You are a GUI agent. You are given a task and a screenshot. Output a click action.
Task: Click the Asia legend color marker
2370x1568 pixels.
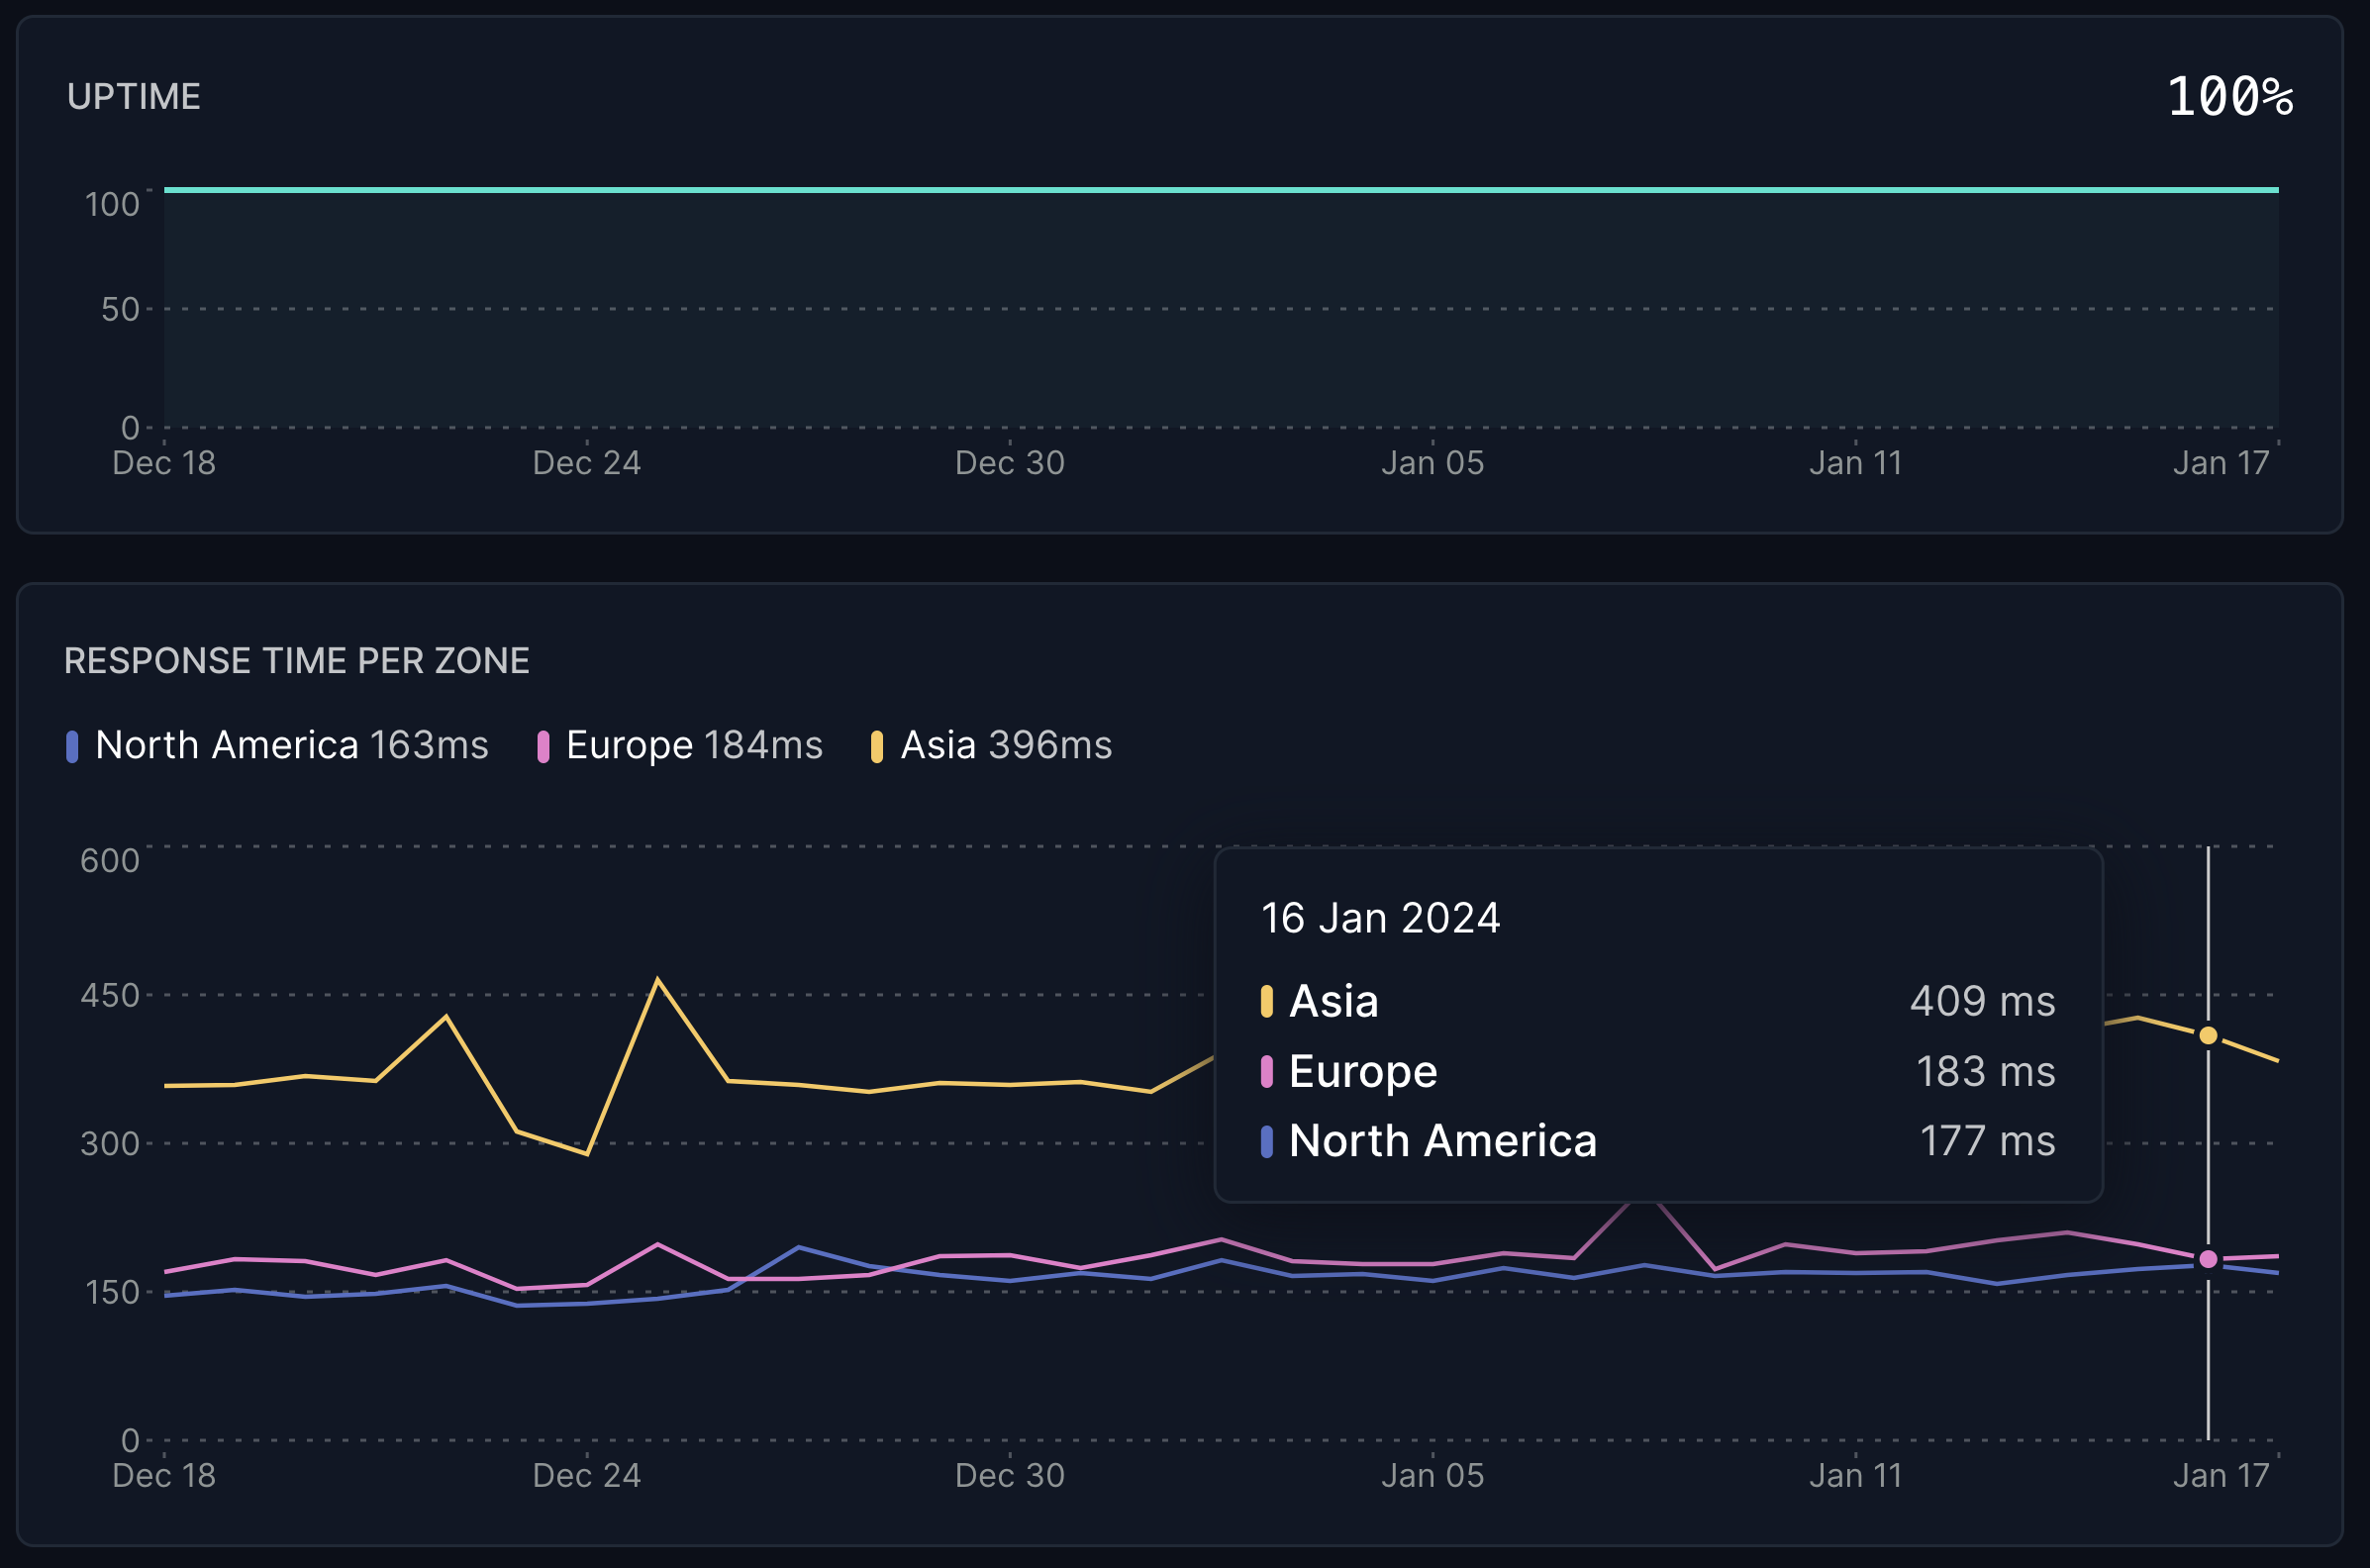click(877, 745)
